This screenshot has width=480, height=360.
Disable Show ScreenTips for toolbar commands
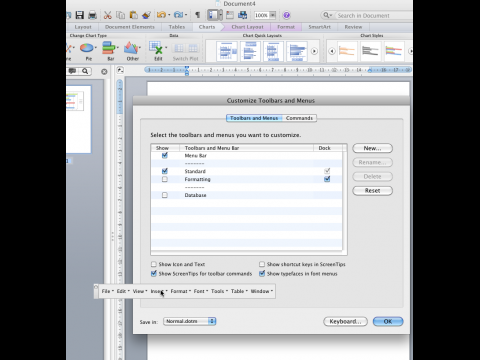pos(154,274)
